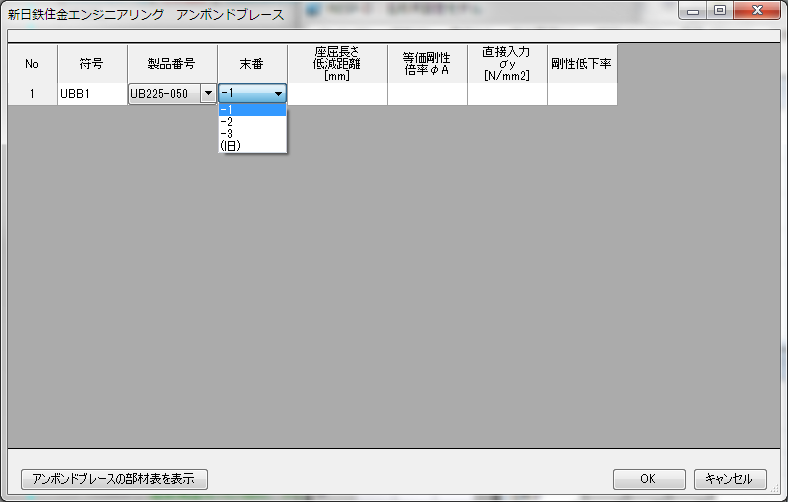
Task: Confirm with the OK button
Action: [x=649, y=479]
